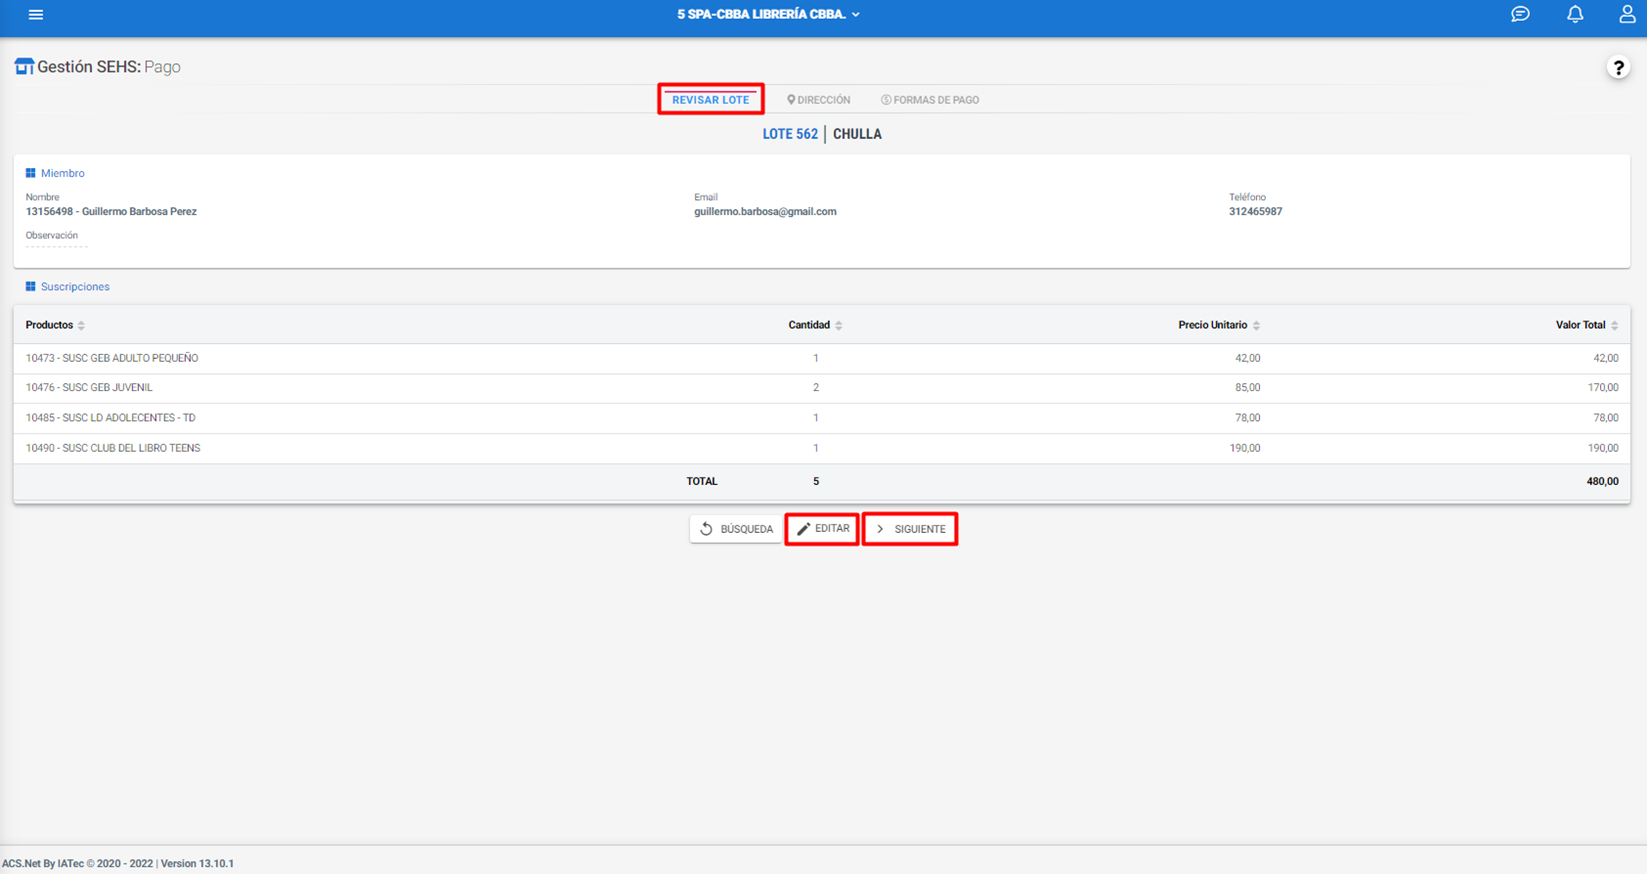Switch to the FORMAS DE PAGO tab
1647x874 pixels.
click(930, 100)
